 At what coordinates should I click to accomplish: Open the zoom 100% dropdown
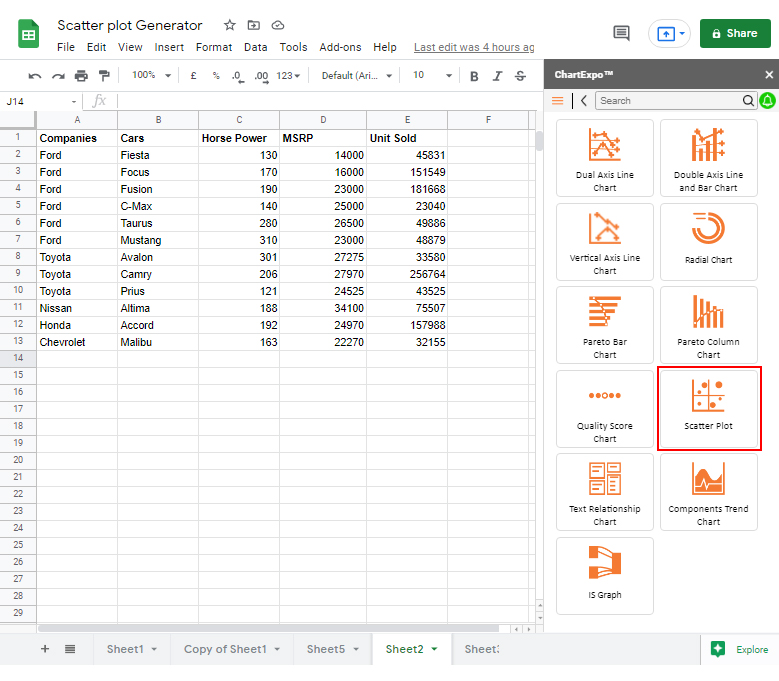pyautogui.click(x=152, y=76)
